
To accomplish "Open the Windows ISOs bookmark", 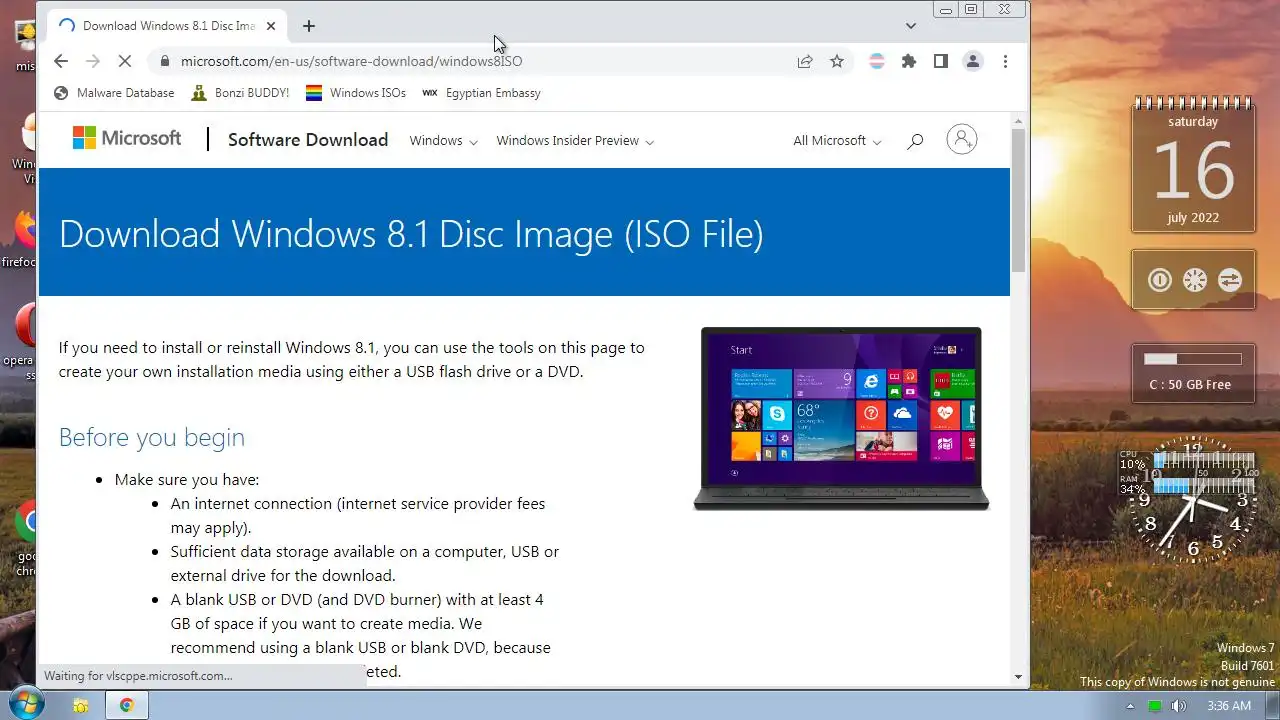I will pyautogui.click(x=356, y=93).
